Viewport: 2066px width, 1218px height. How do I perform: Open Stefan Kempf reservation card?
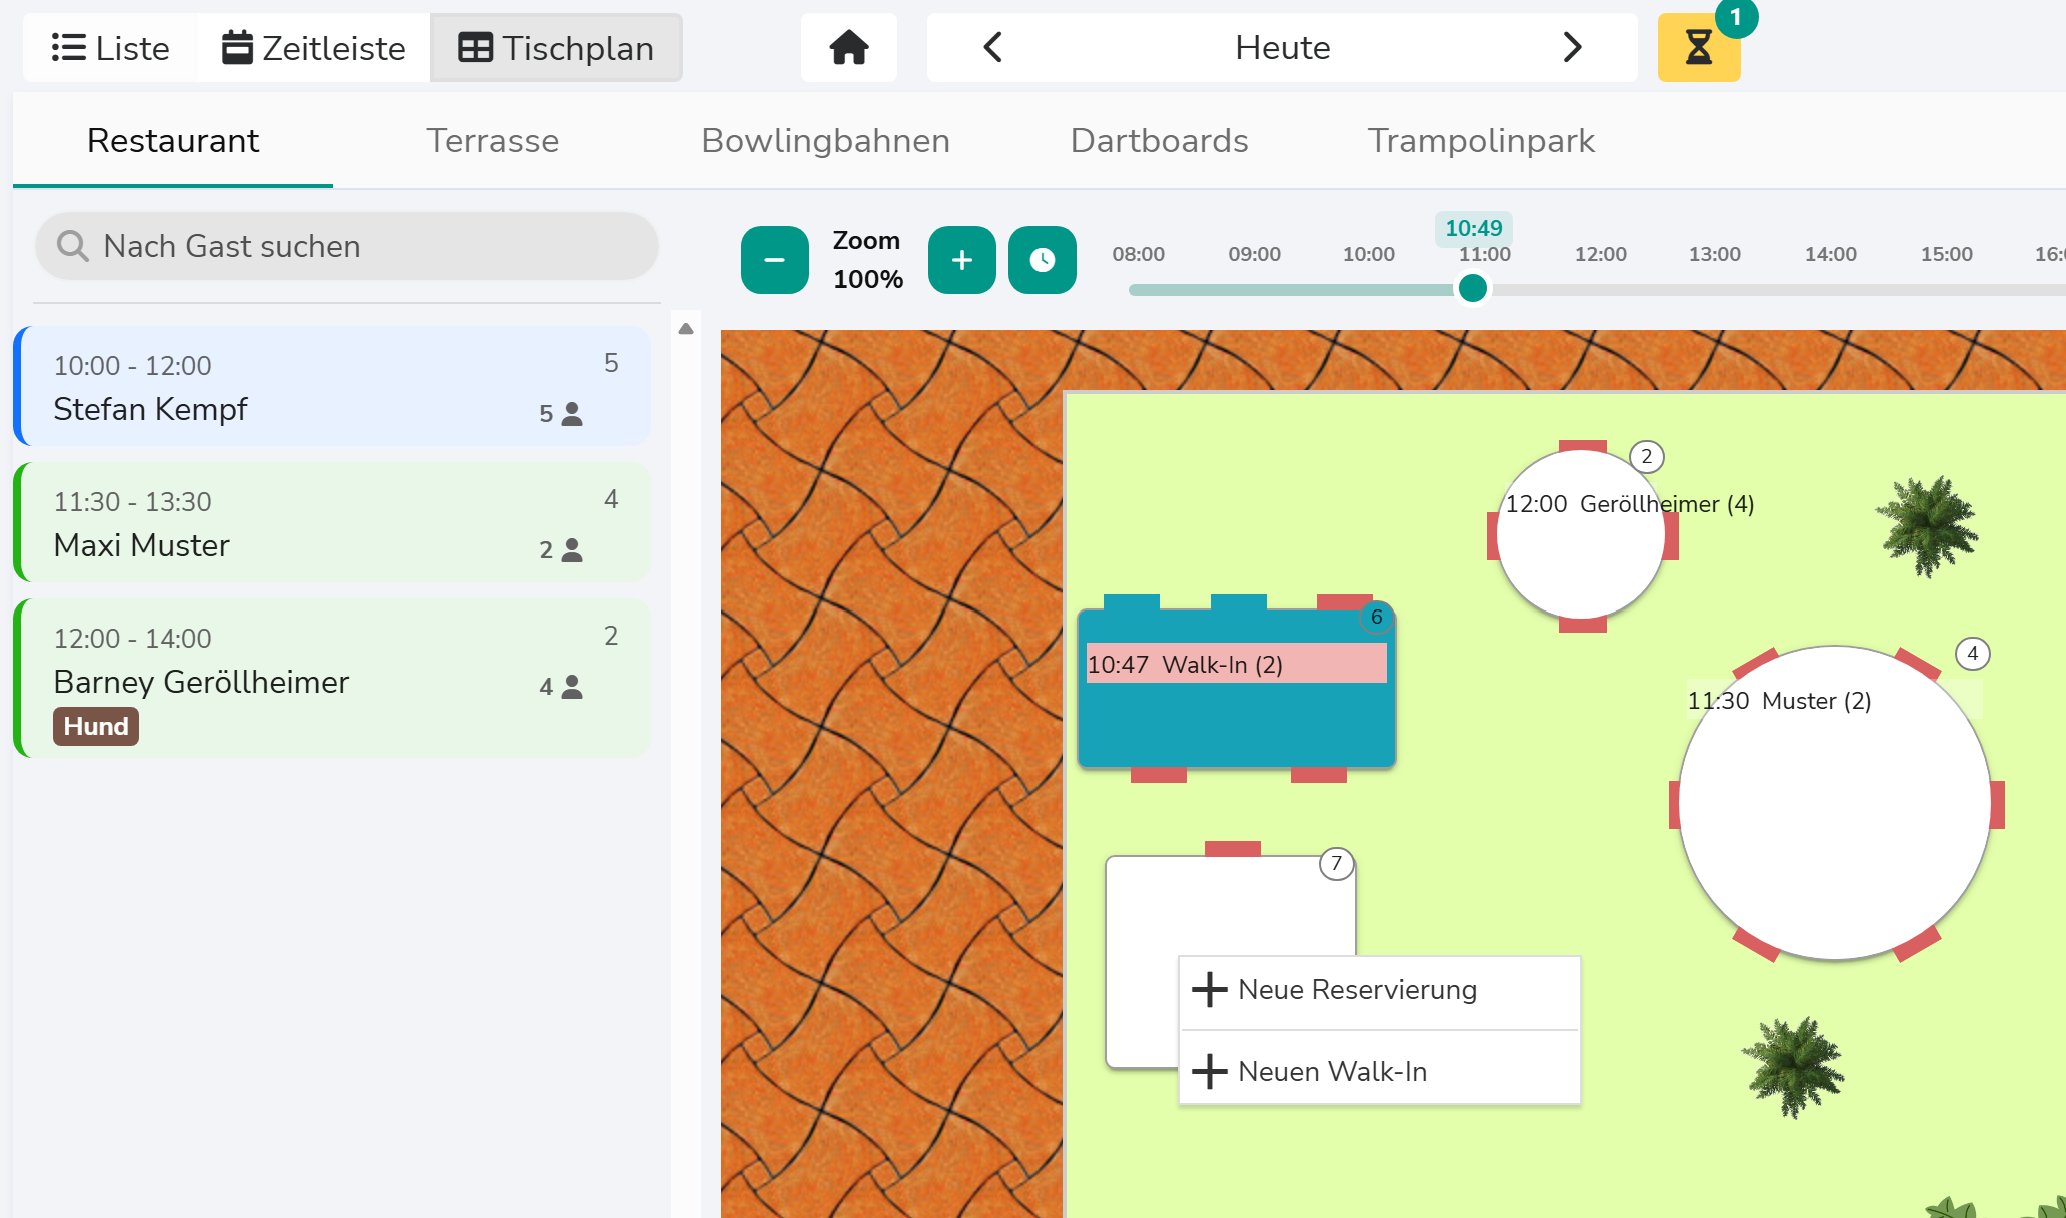(x=332, y=386)
